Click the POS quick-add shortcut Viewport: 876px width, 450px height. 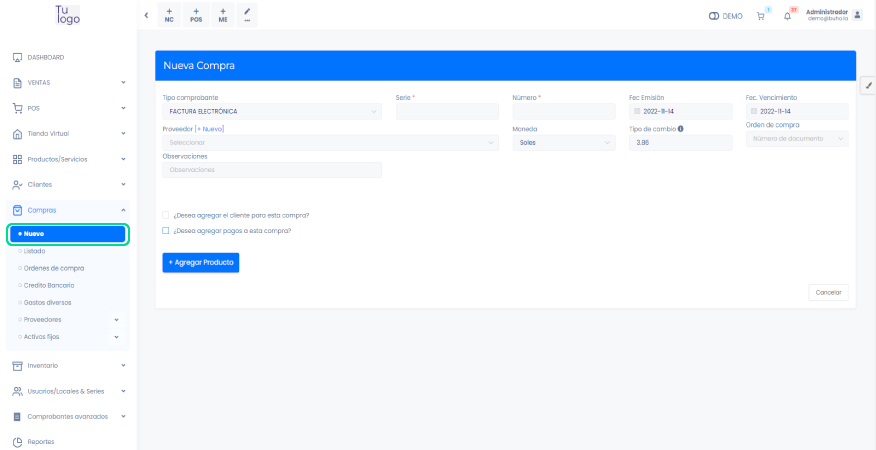coord(196,15)
